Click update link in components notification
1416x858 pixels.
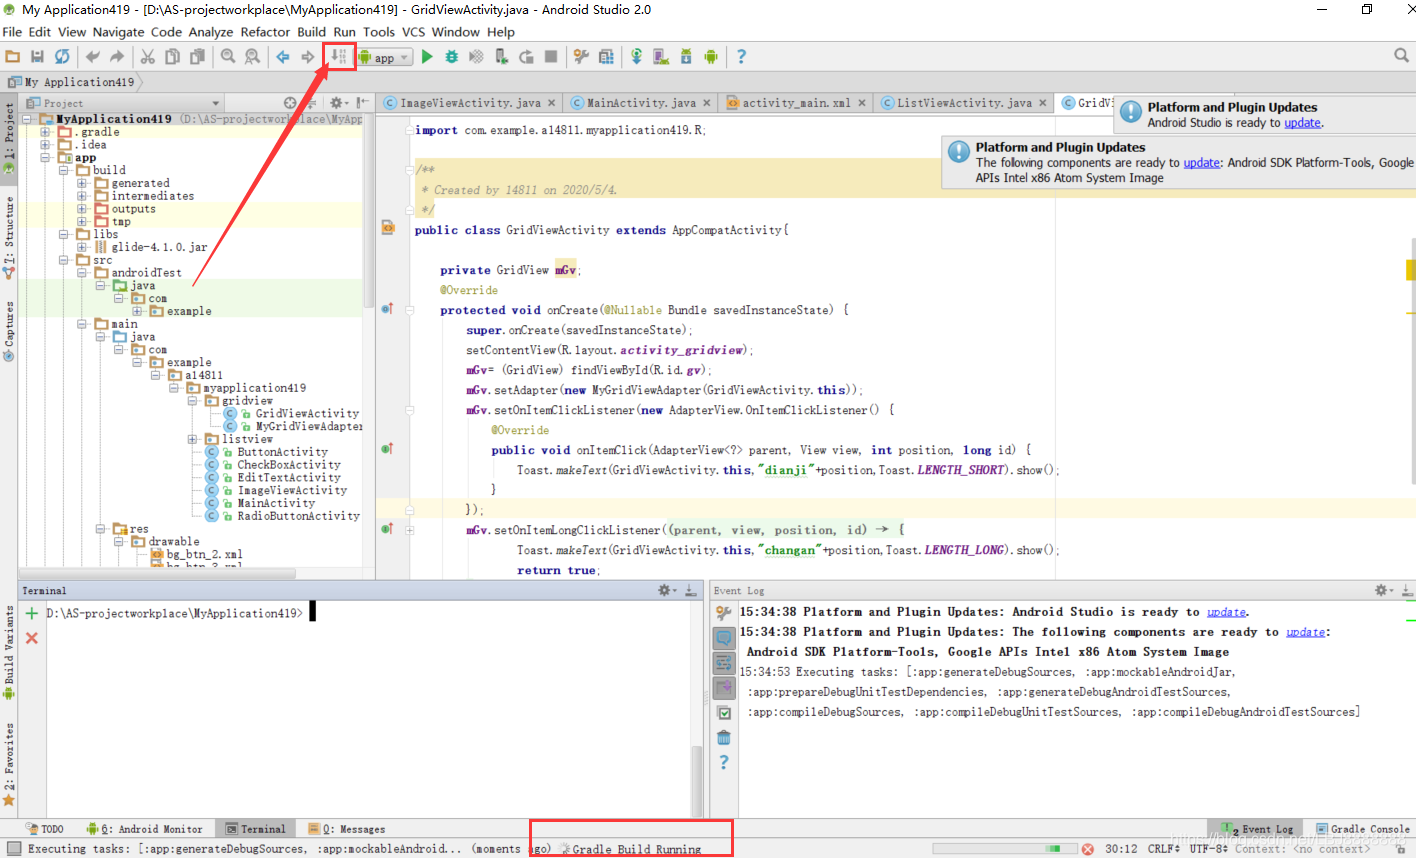1201,163
